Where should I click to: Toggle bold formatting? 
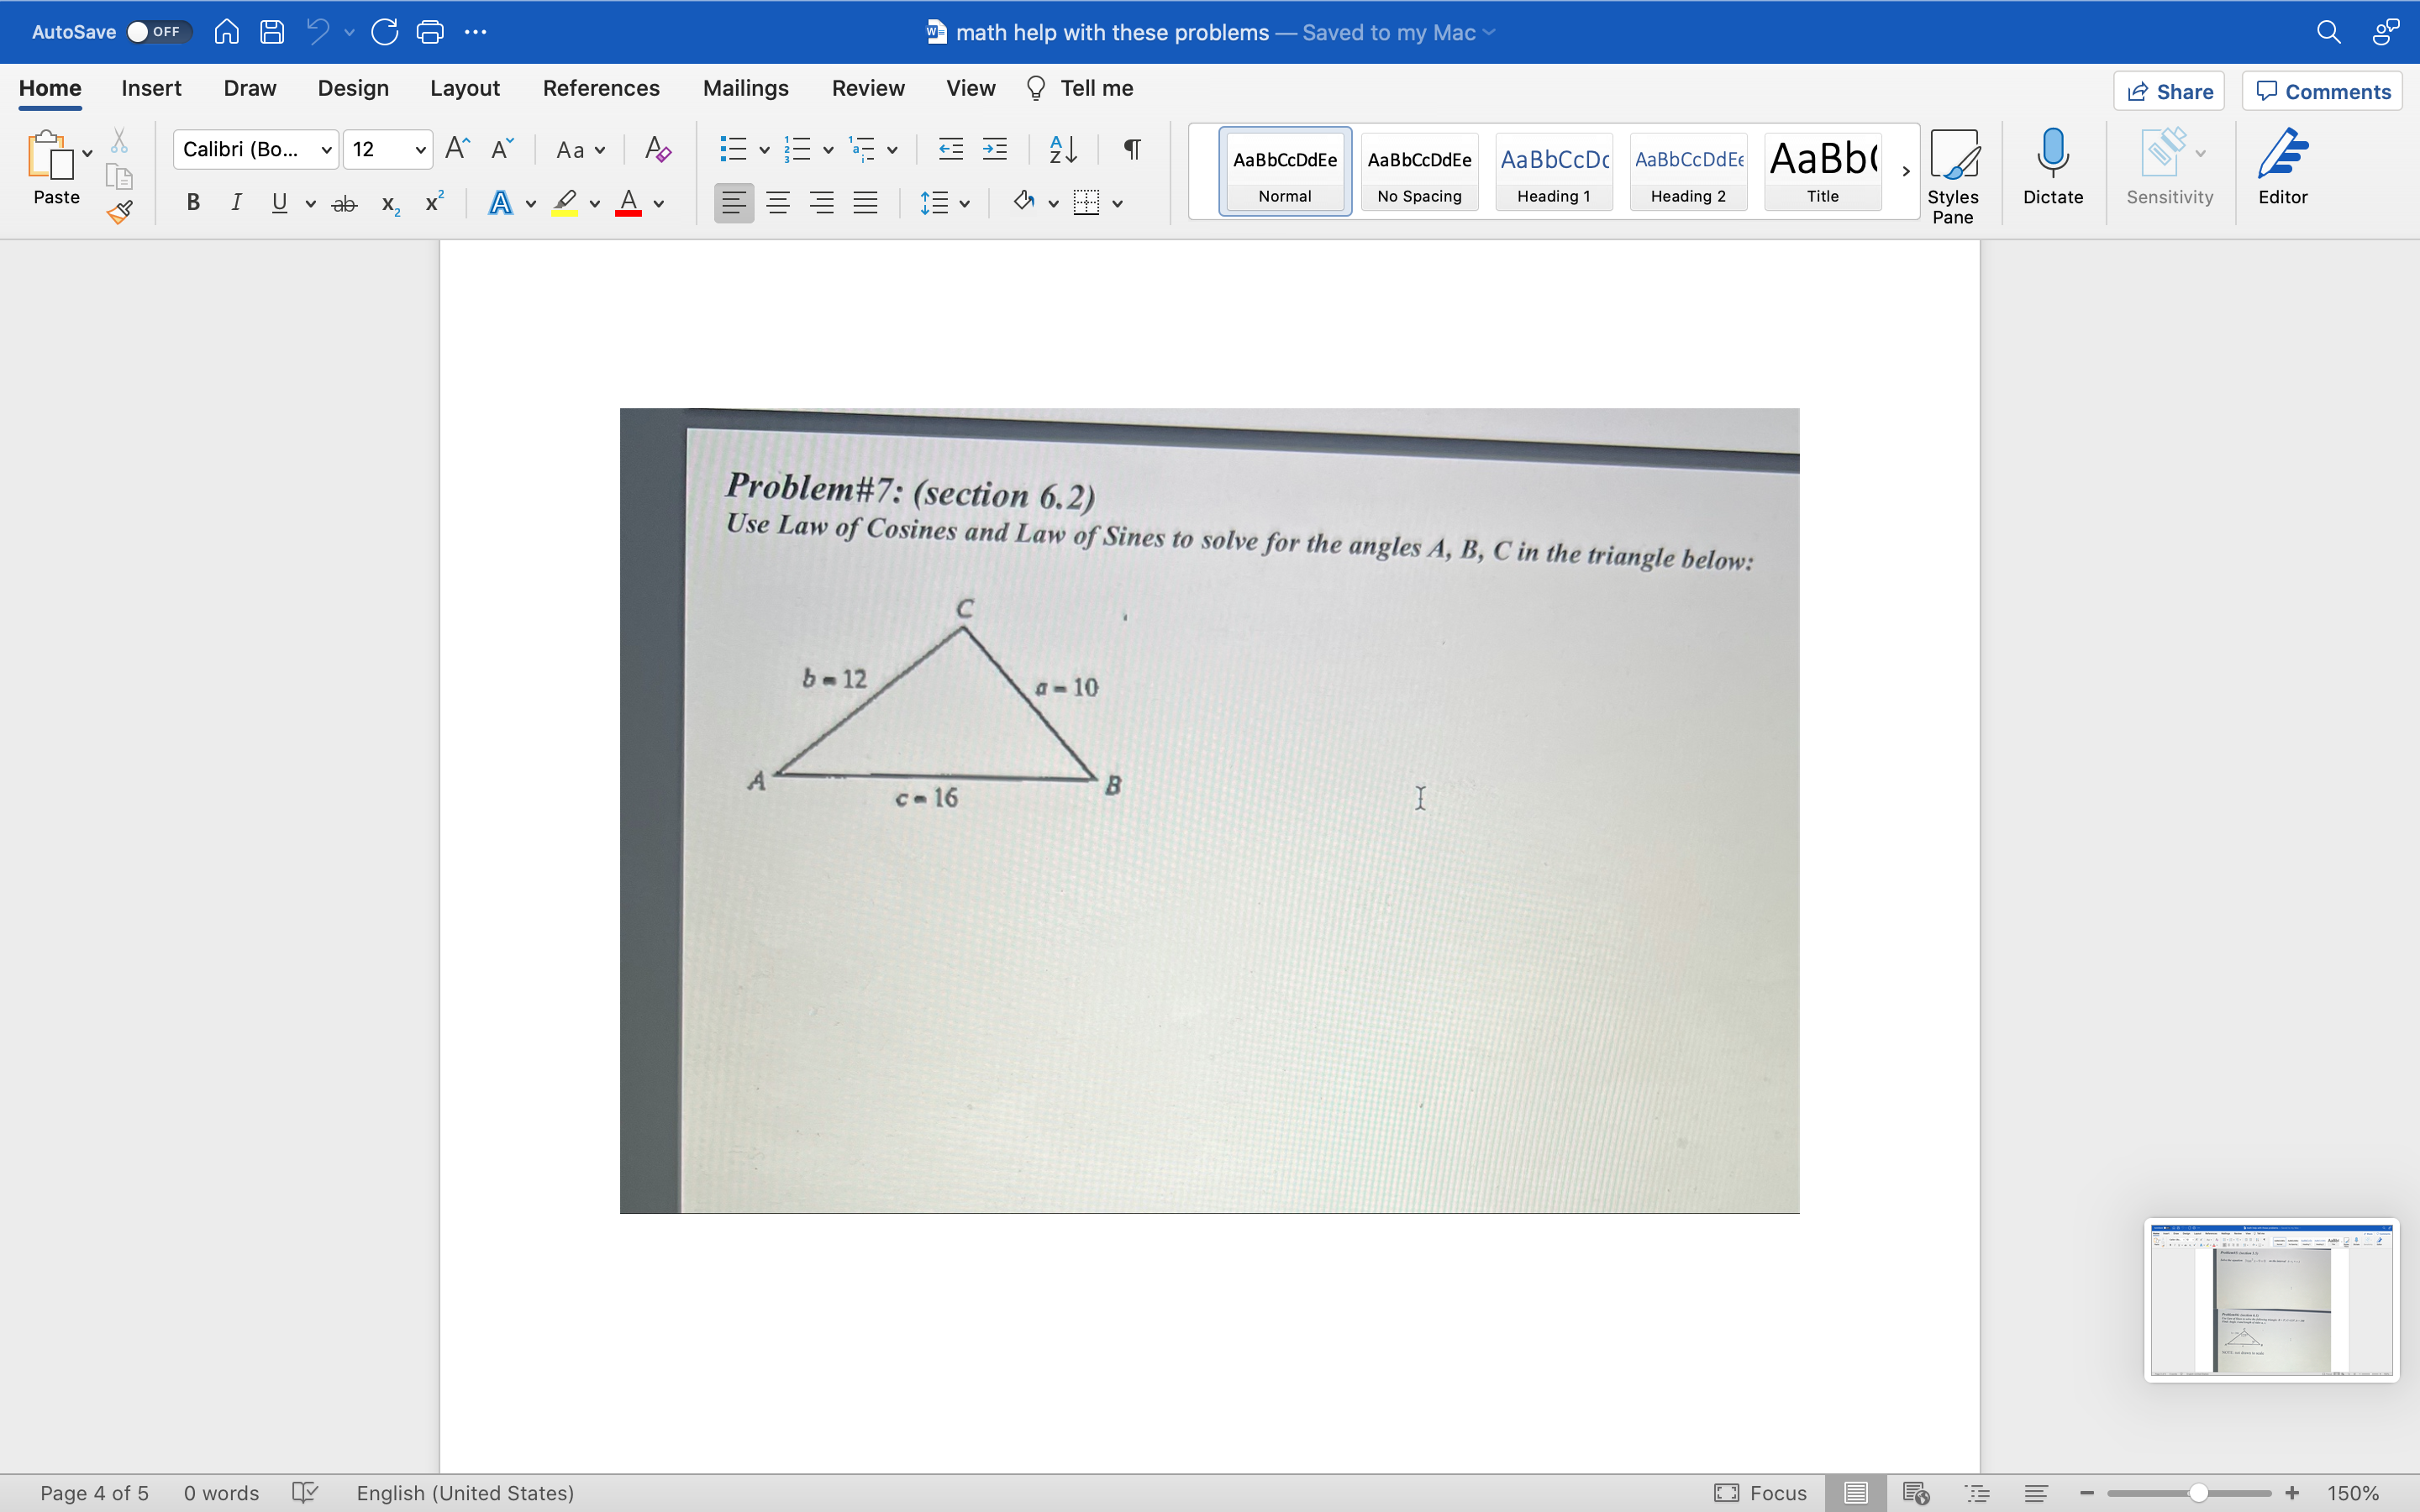[192, 202]
